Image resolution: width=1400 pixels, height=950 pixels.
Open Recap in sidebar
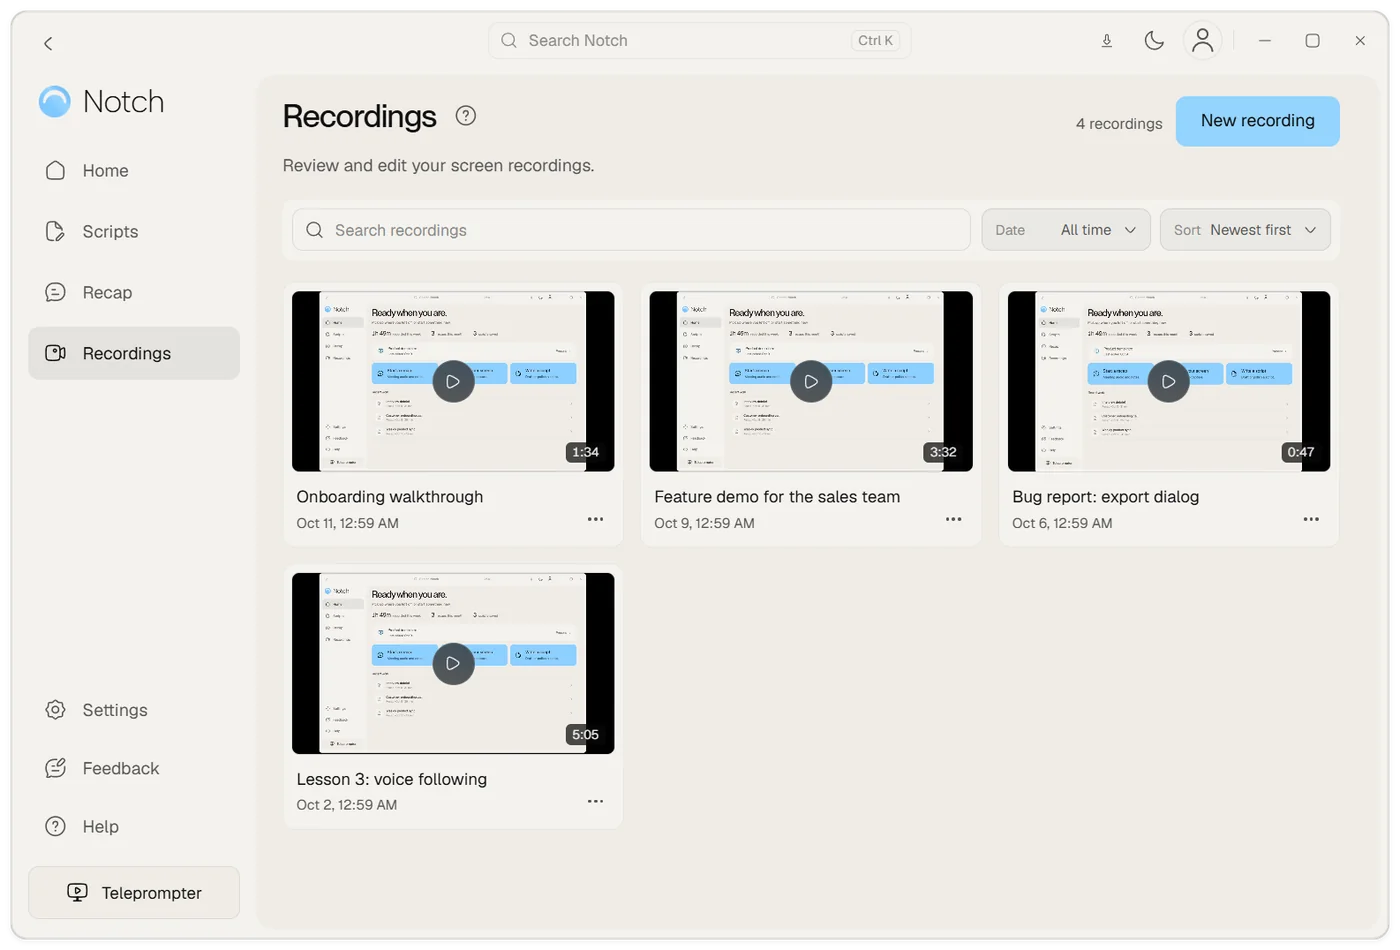point(134,293)
